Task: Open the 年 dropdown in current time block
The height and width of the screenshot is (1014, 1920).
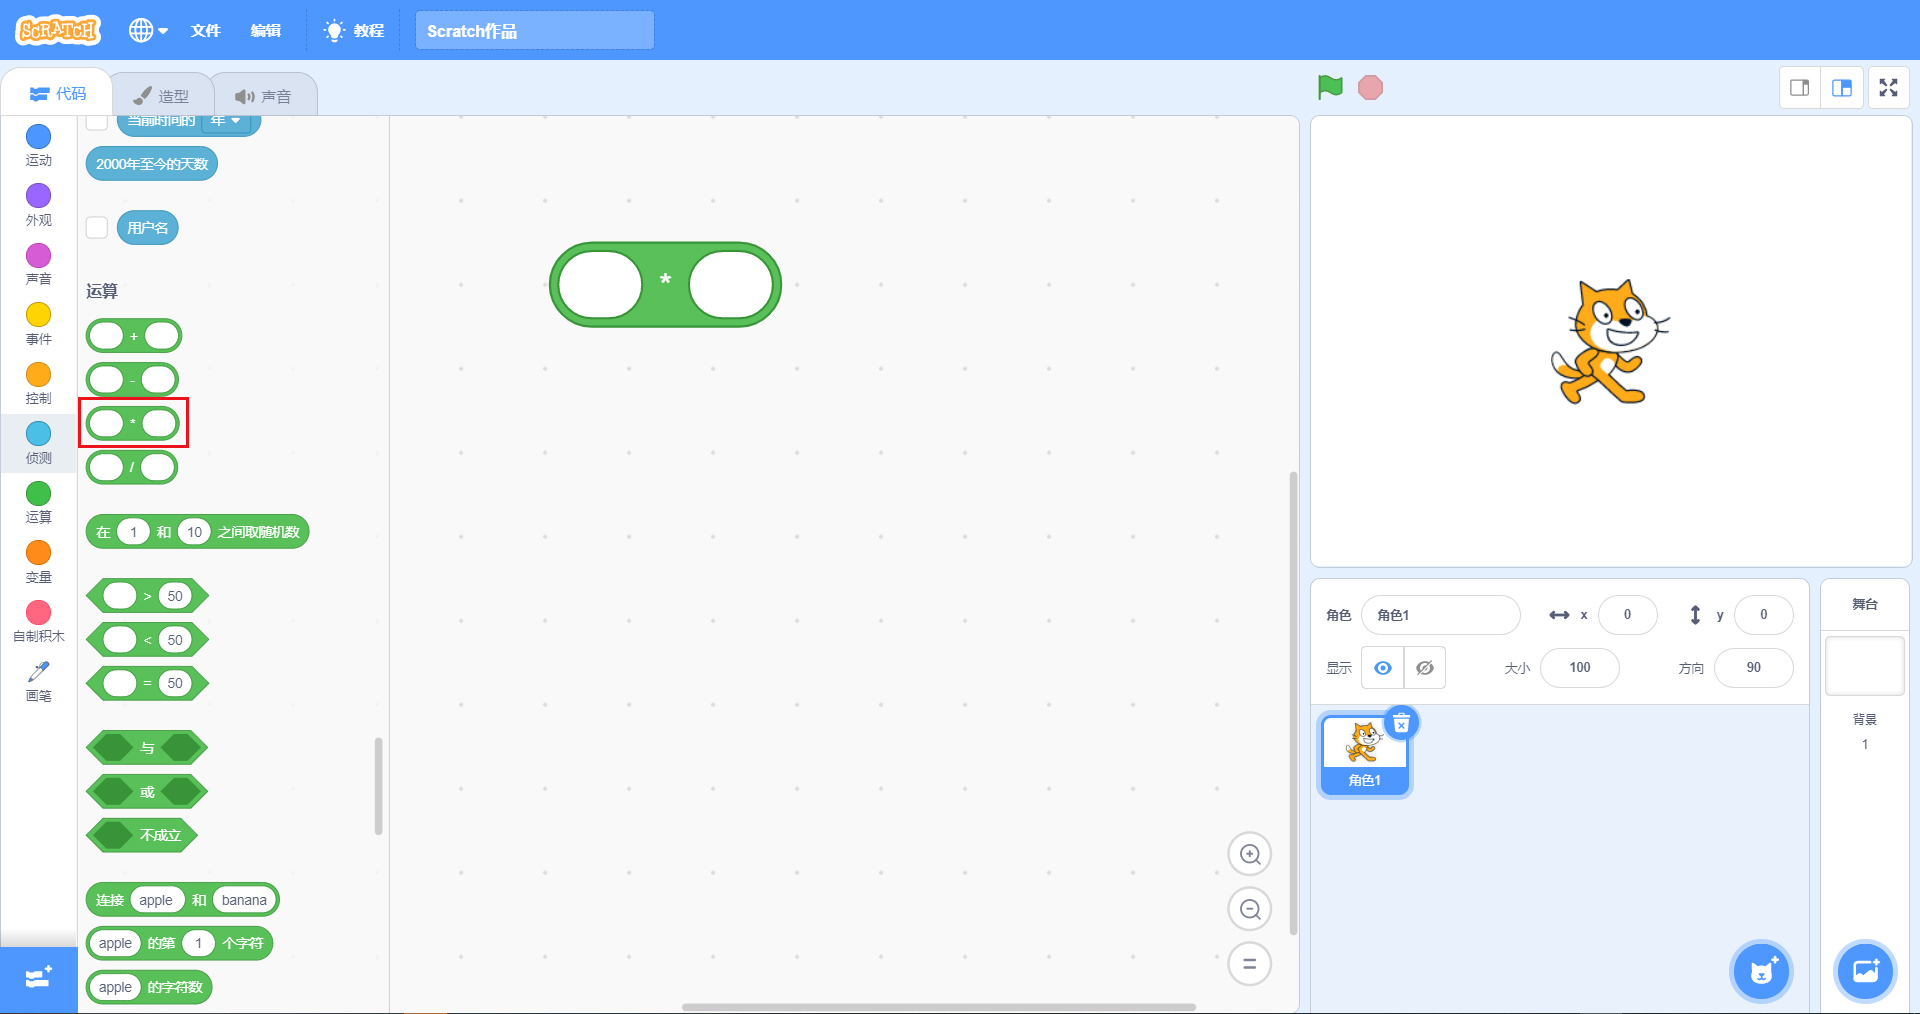Action: [x=227, y=121]
